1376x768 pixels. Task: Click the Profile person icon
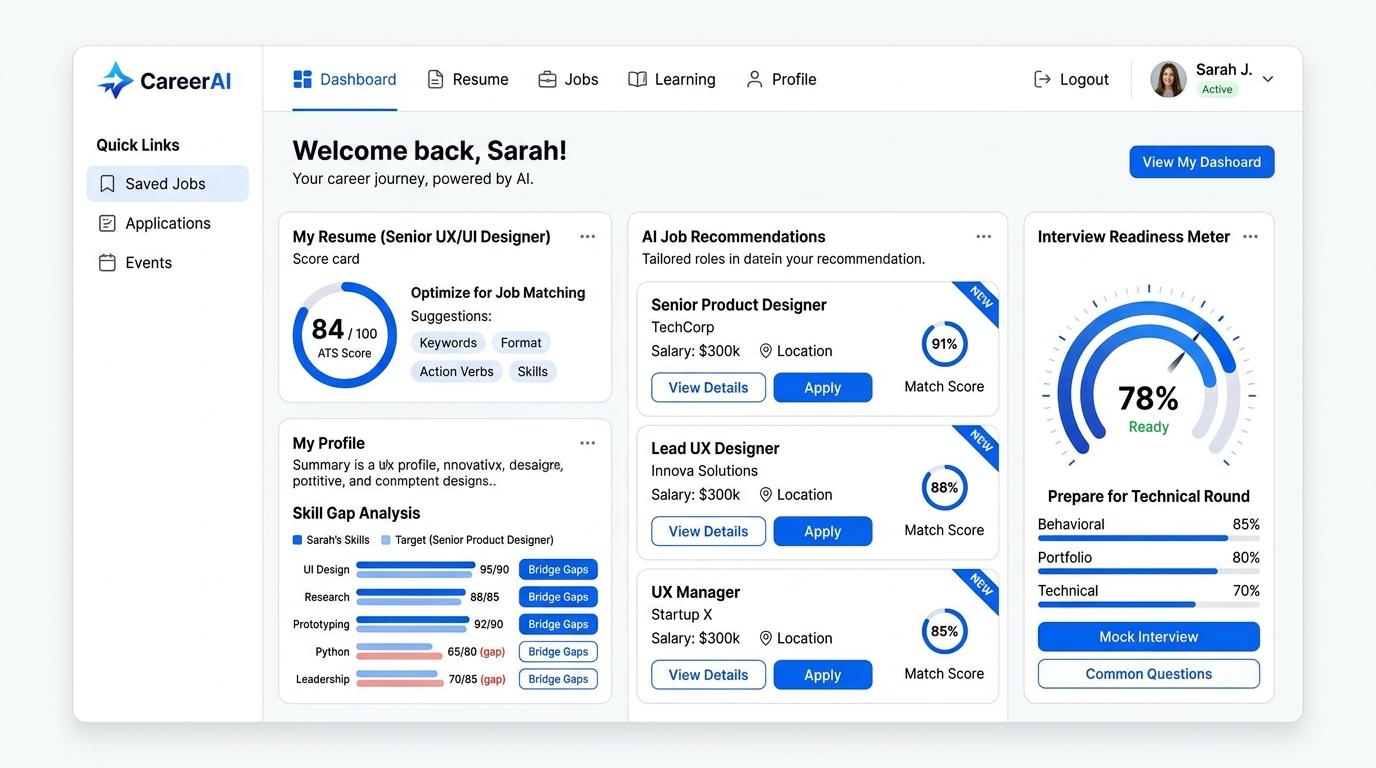[755, 79]
